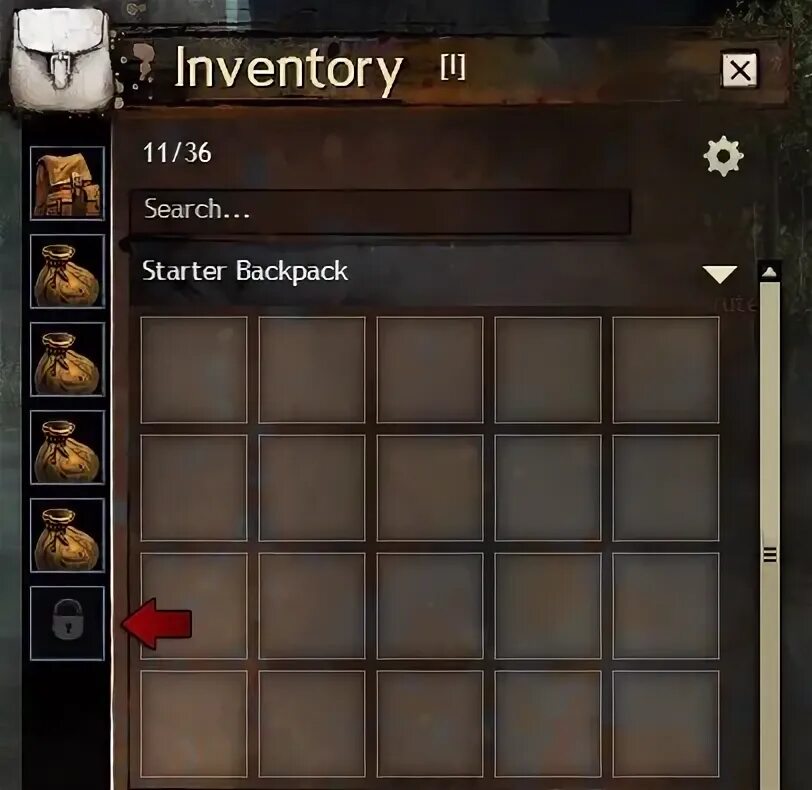Click the scrollbar handle grip

pos(770,555)
